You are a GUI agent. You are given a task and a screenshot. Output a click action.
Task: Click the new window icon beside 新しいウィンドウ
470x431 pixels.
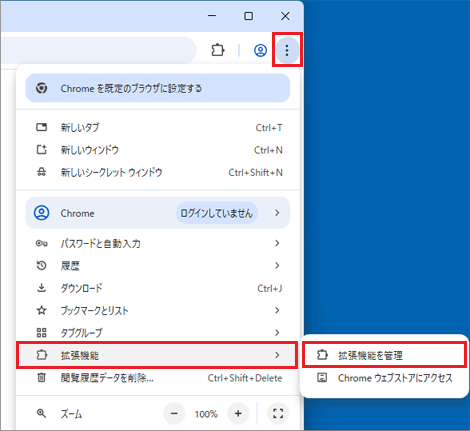point(42,150)
